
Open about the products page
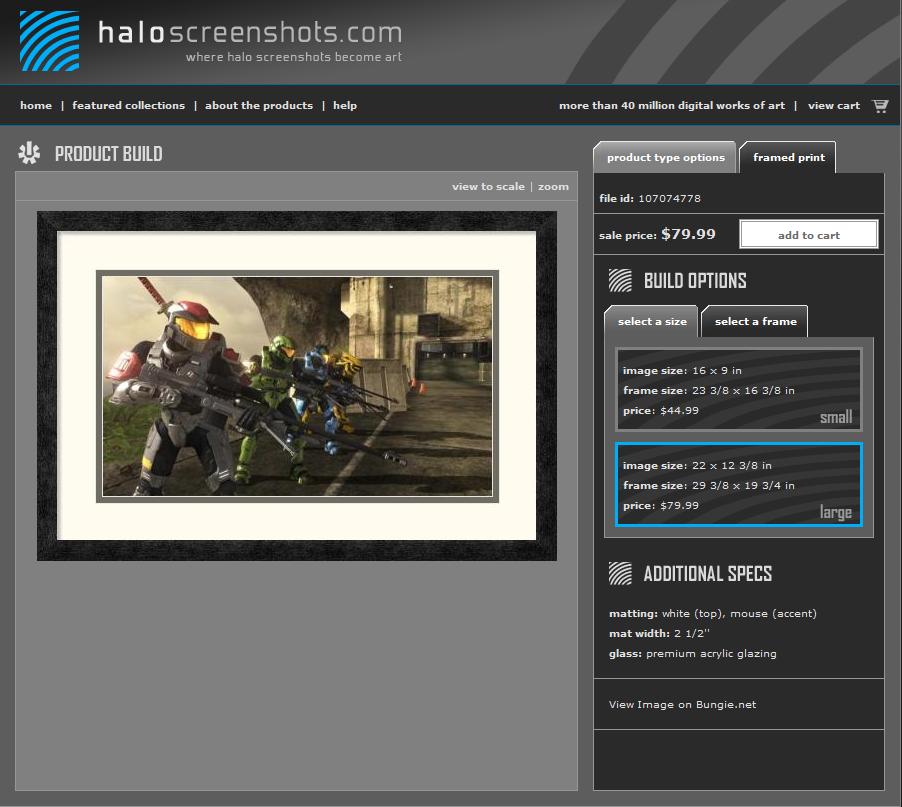[259, 105]
